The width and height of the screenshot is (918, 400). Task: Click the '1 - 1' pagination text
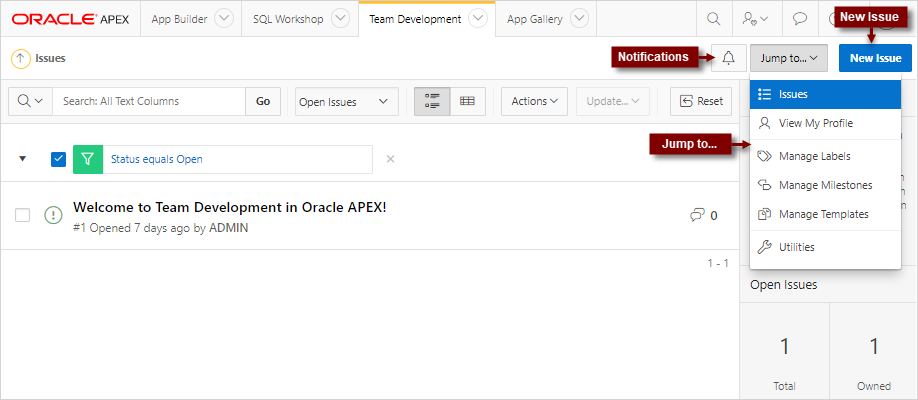tap(718, 264)
